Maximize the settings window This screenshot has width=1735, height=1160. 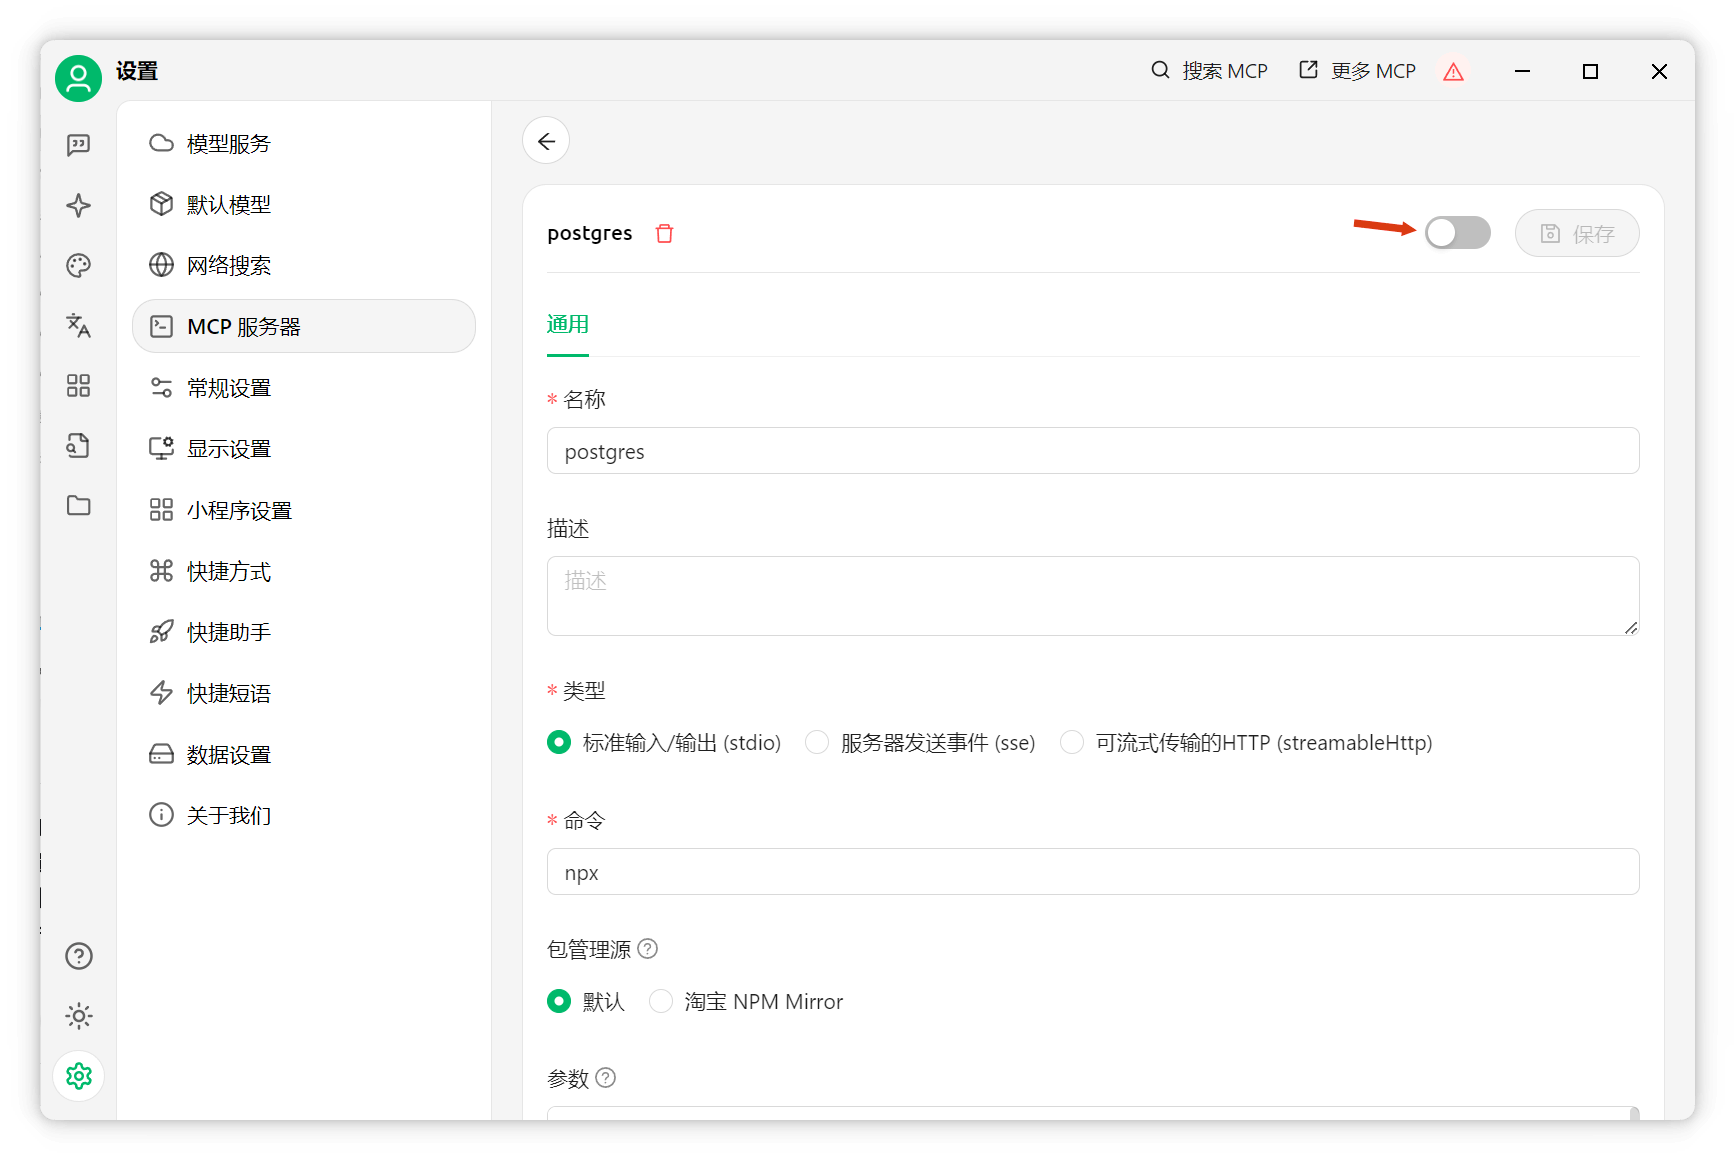click(x=1590, y=71)
